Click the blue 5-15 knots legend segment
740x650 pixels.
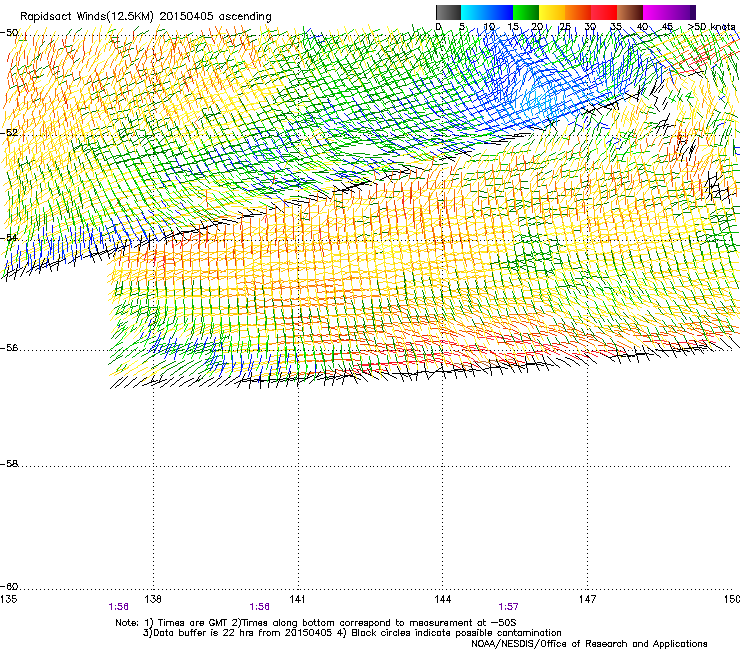tap(487, 12)
